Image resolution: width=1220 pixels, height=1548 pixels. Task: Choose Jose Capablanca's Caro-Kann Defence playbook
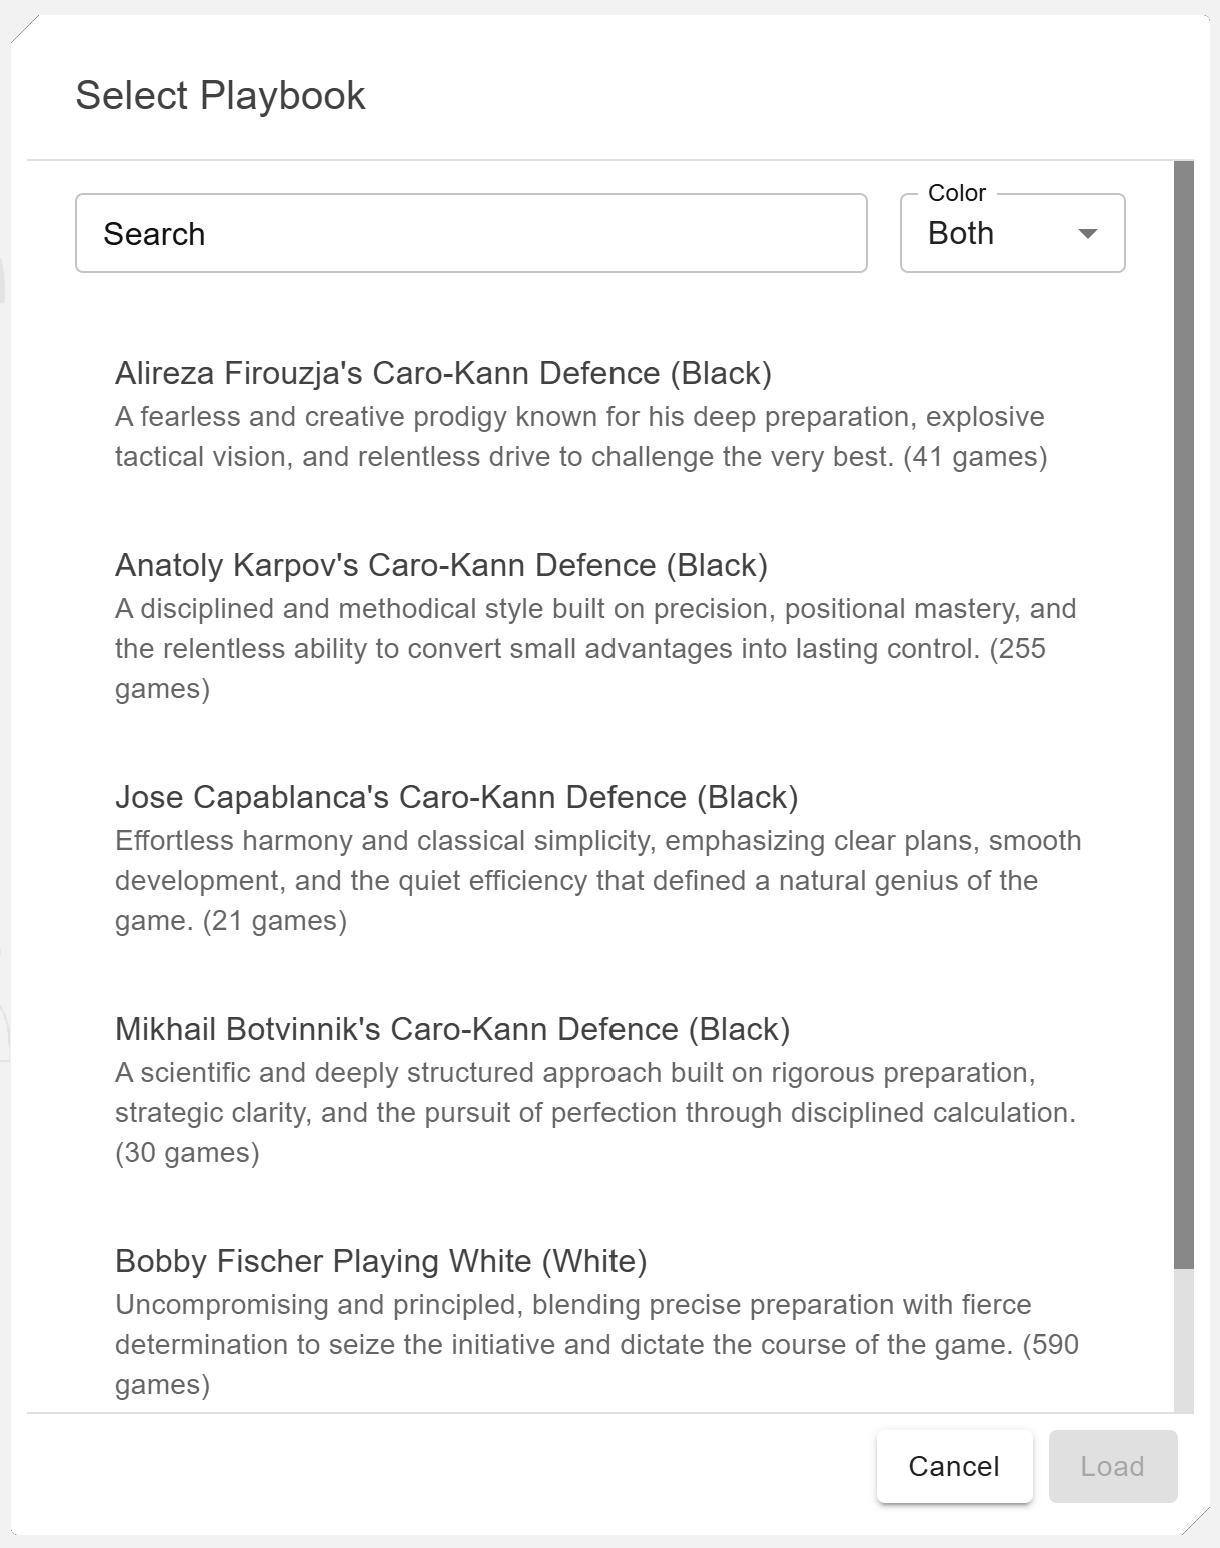coord(456,797)
